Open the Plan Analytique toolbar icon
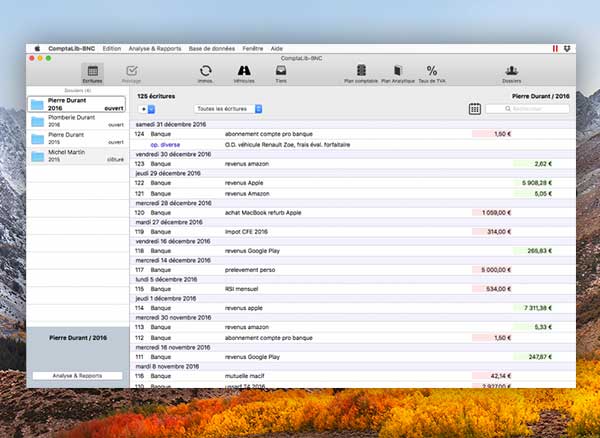 [x=398, y=74]
